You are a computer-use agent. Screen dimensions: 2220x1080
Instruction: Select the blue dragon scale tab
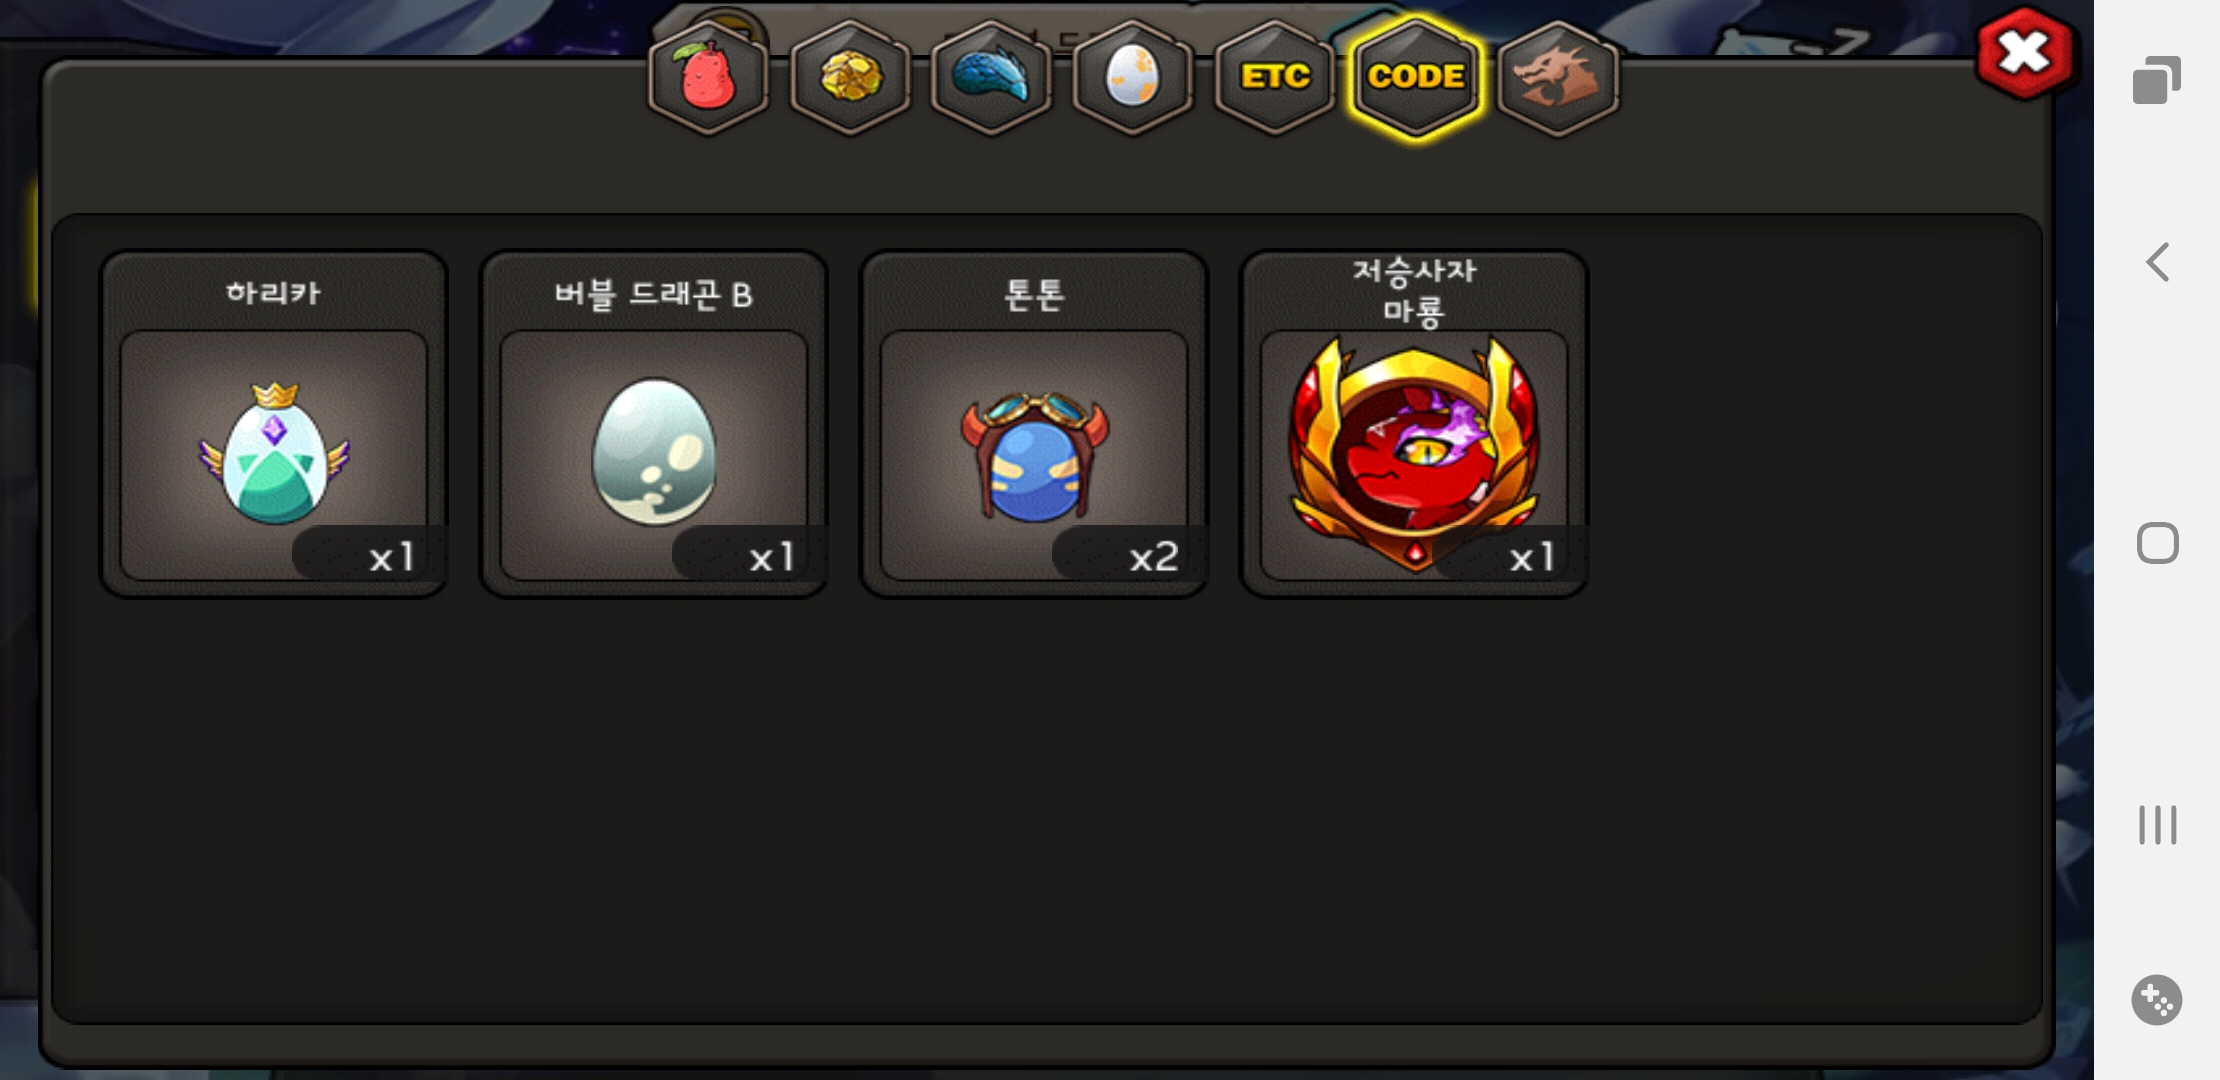coord(991,77)
